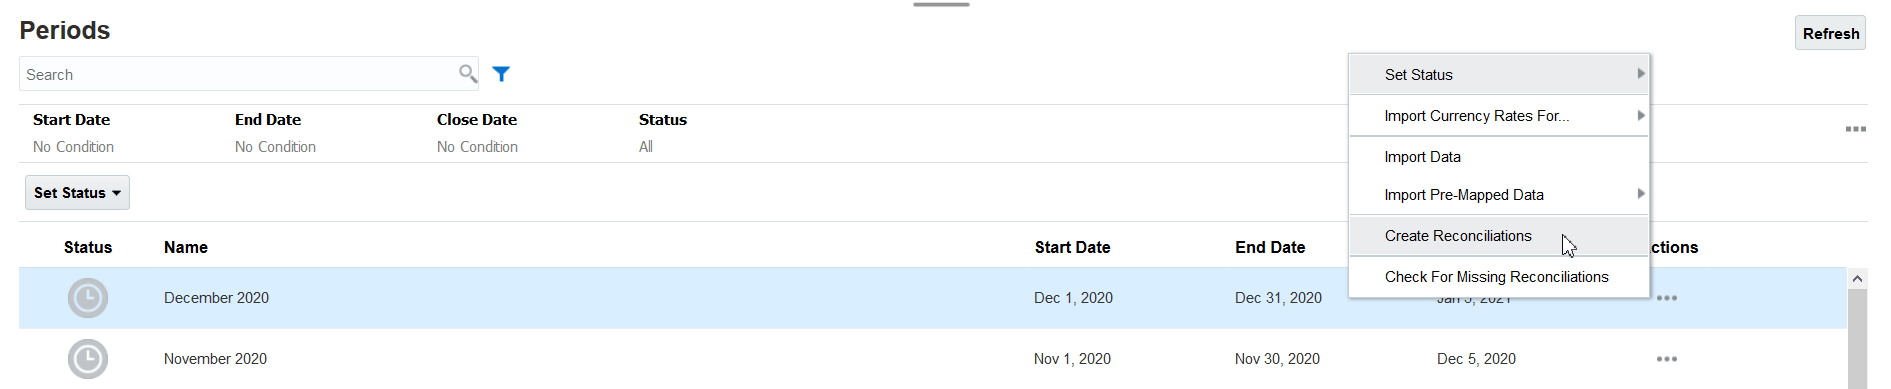Focus the Search input field

point(238,74)
